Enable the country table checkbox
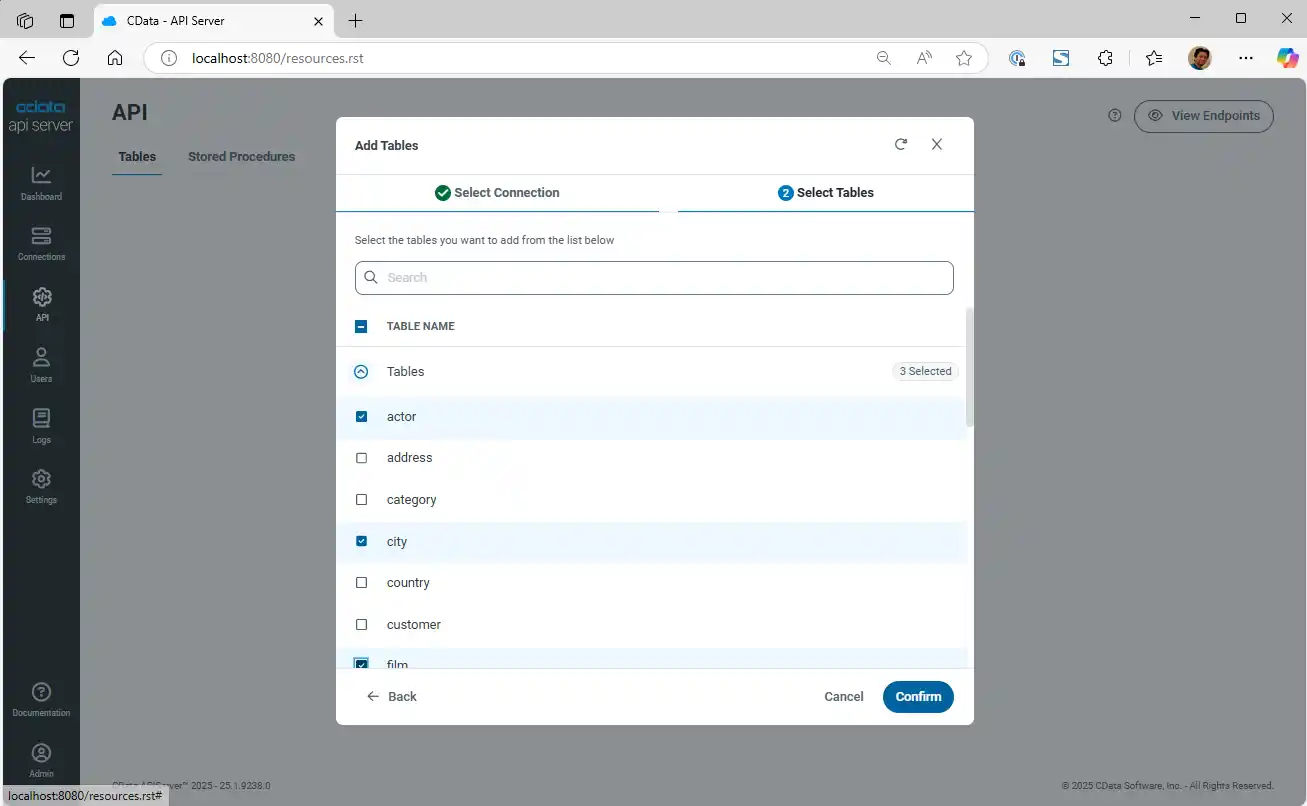 362,583
